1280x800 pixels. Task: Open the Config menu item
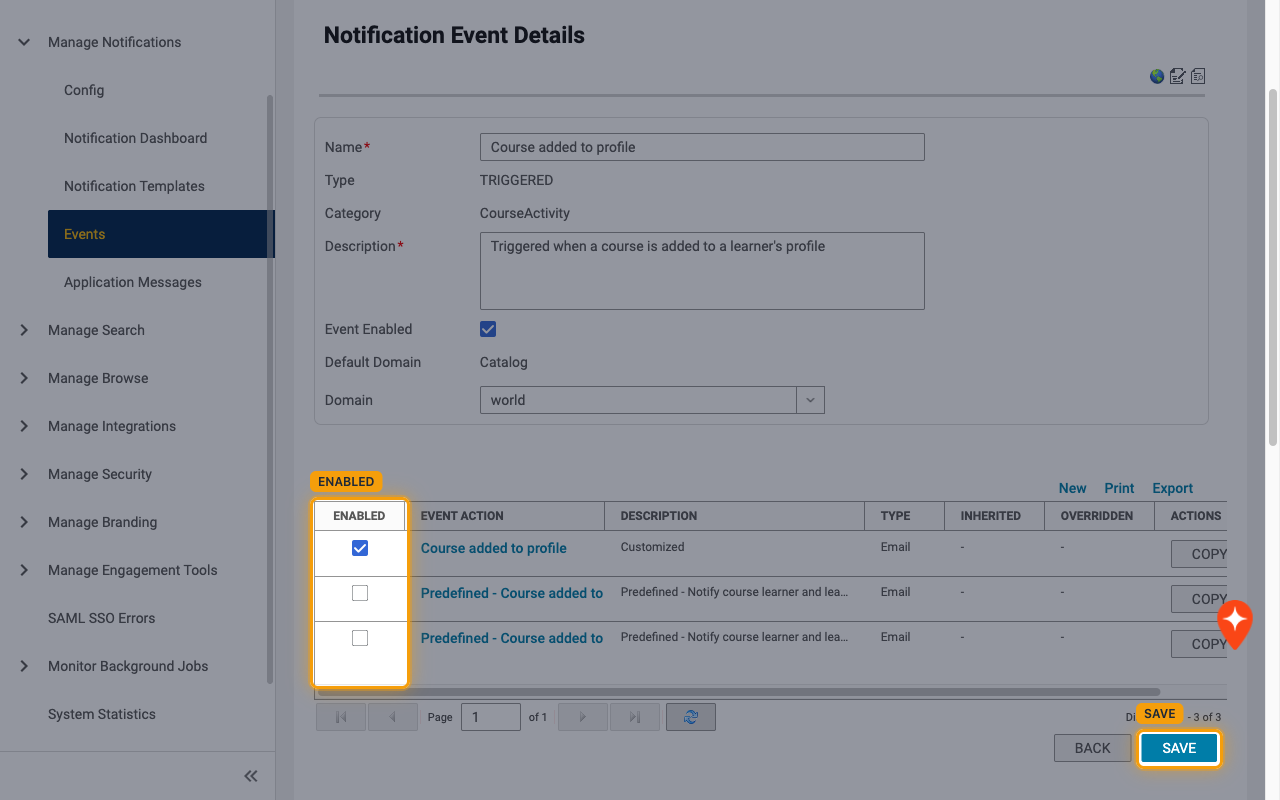(84, 90)
